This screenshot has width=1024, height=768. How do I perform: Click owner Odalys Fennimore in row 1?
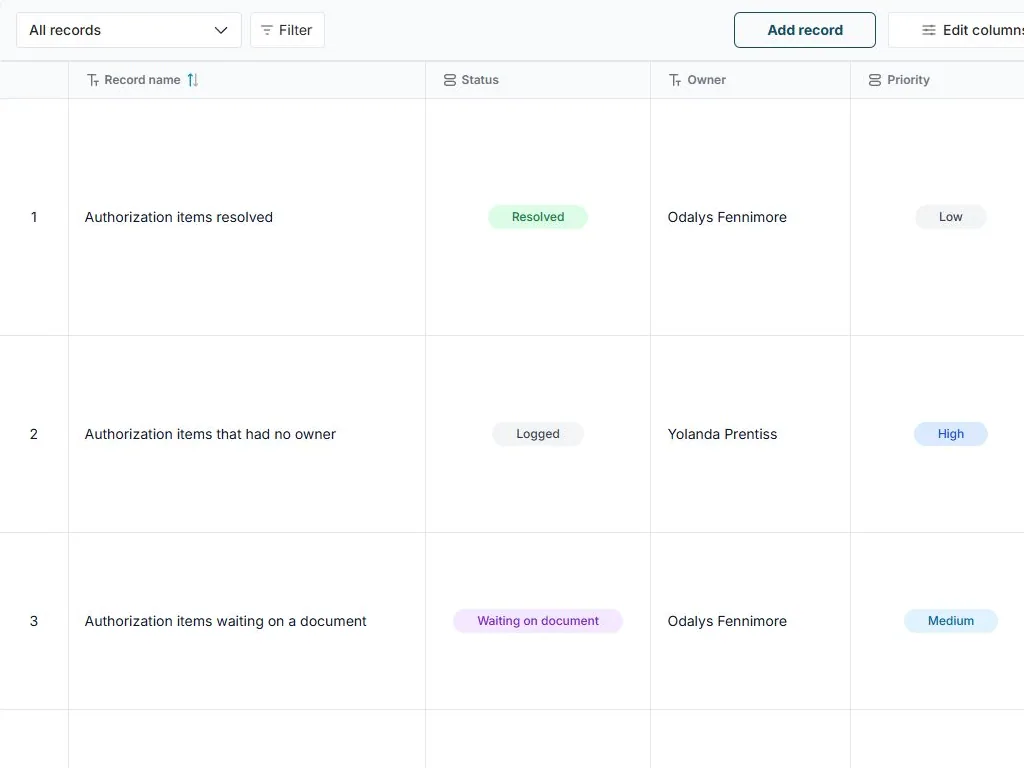point(727,217)
